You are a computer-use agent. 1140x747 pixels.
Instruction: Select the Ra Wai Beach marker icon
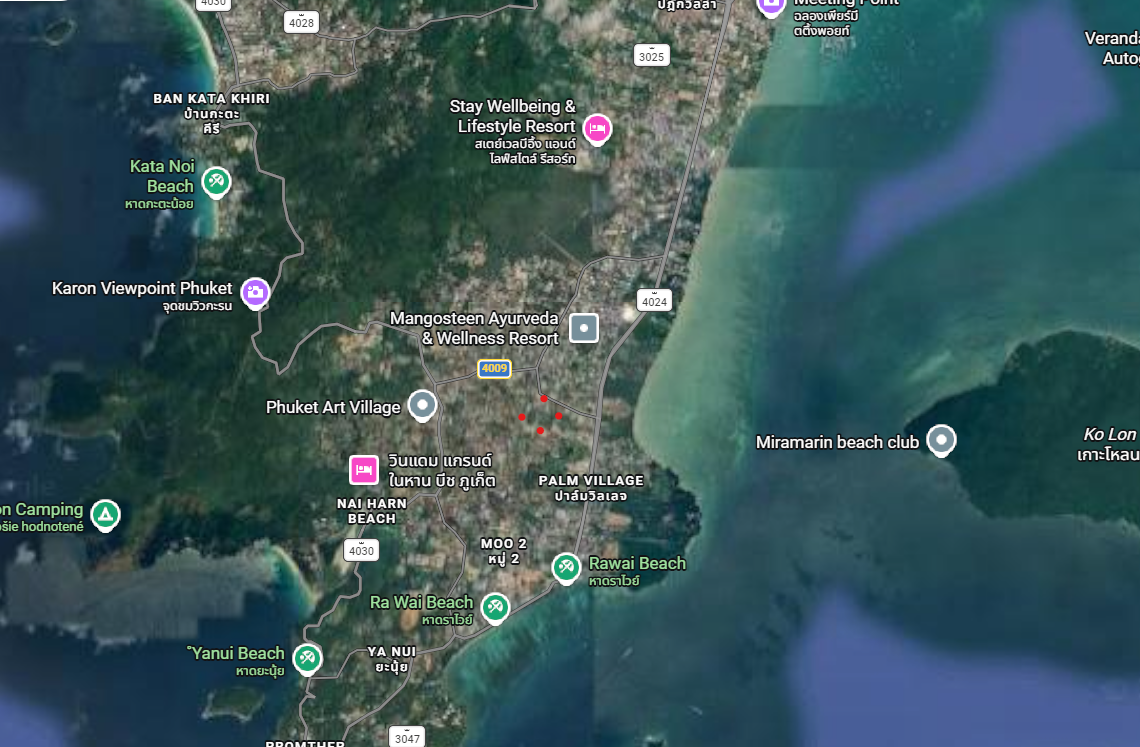click(495, 607)
